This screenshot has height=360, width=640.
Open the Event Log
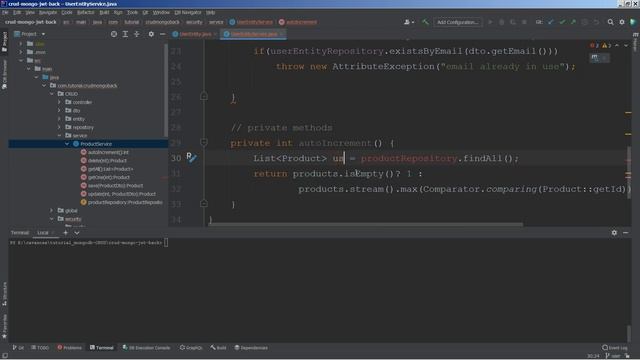(x=615, y=348)
